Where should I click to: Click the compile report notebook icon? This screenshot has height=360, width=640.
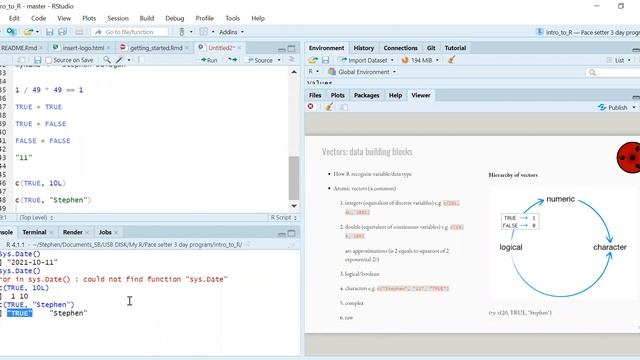point(141,60)
